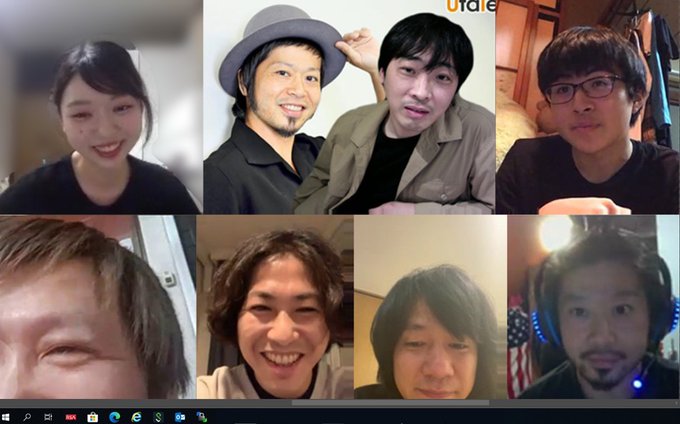
Task: Launch Microsoft Store from taskbar
Action: pos(92,417)
